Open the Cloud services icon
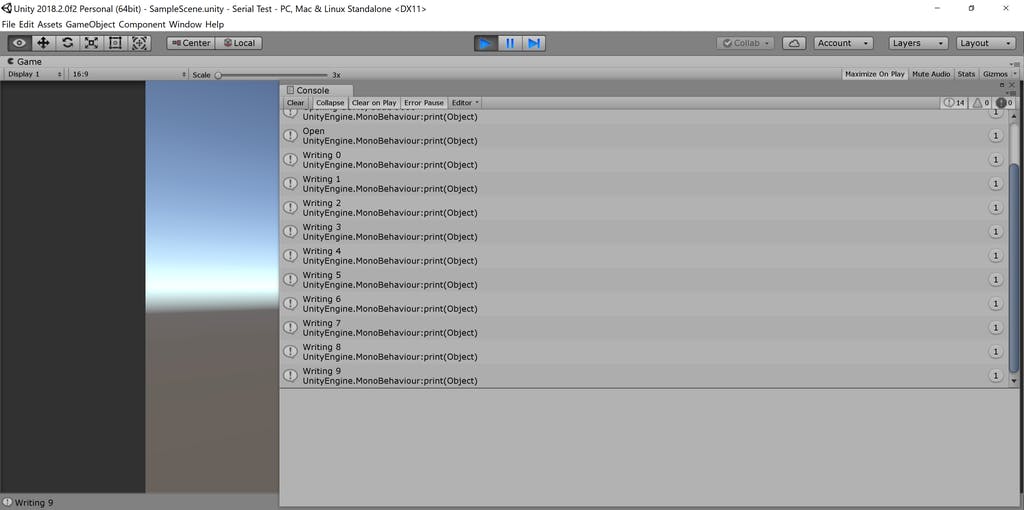Viewport: 1024px width, 510px height. point(794,43)
